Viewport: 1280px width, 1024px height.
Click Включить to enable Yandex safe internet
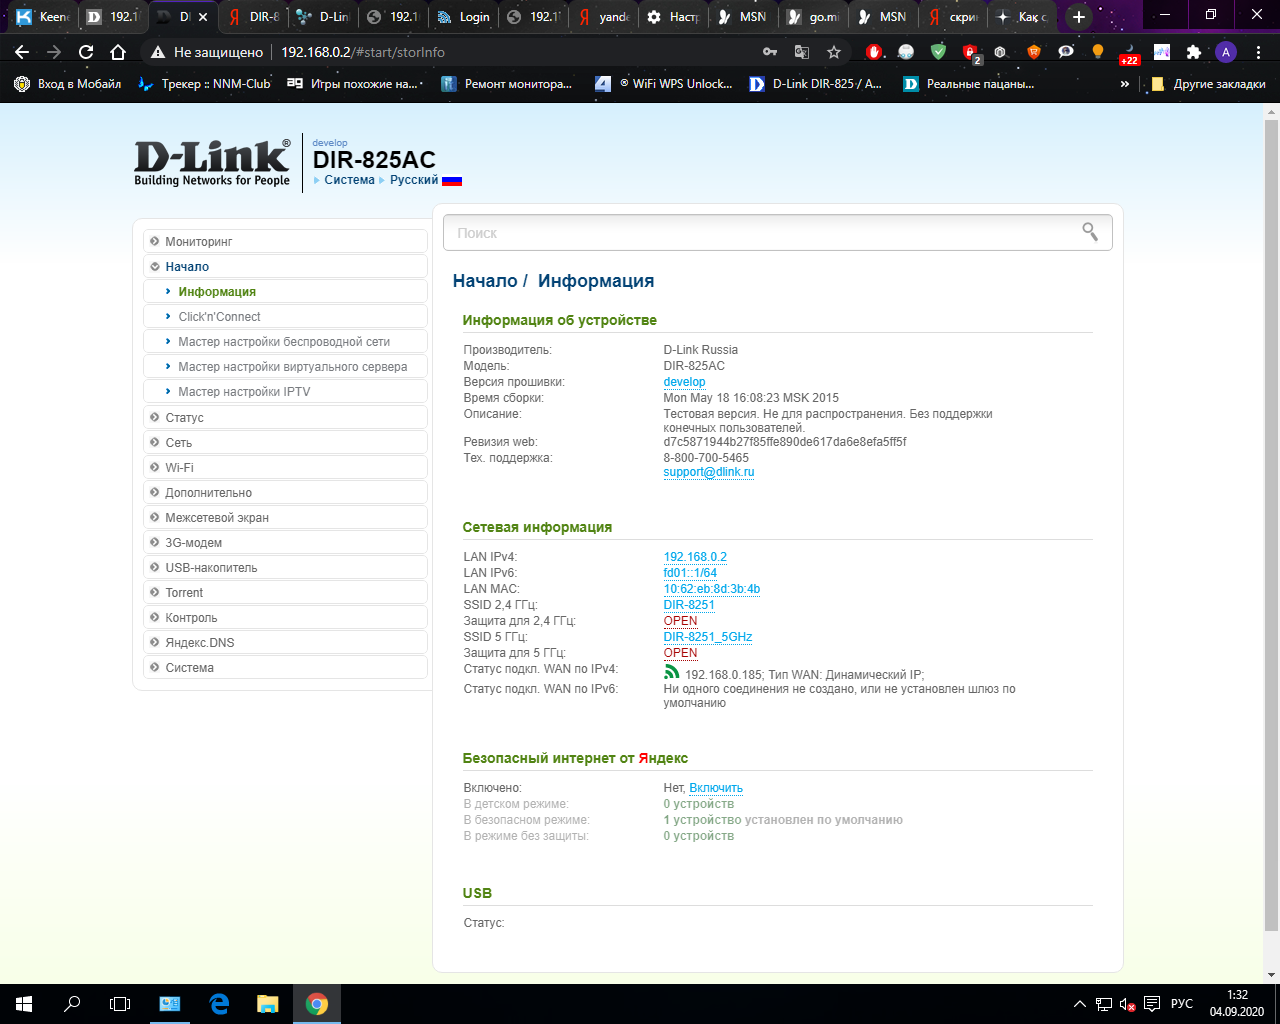(x=716, y=788)
